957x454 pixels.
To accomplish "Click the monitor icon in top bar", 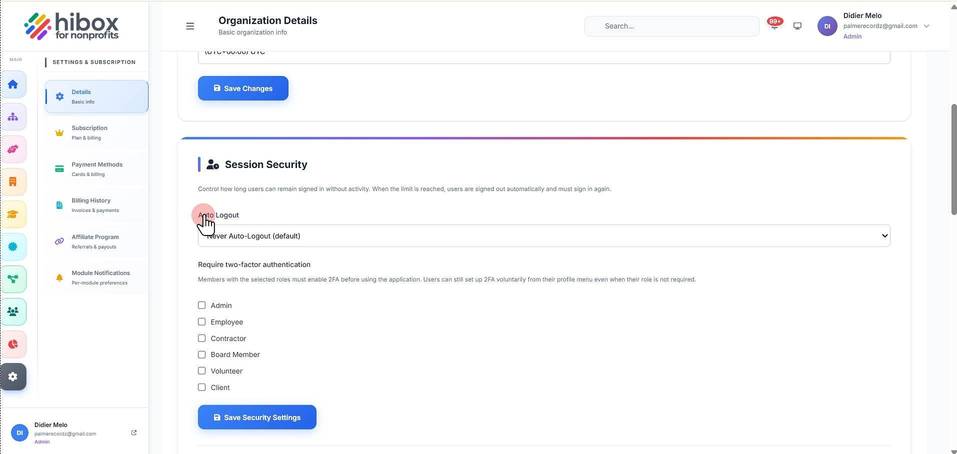I will pyautogui.click(x=797, y=26).
